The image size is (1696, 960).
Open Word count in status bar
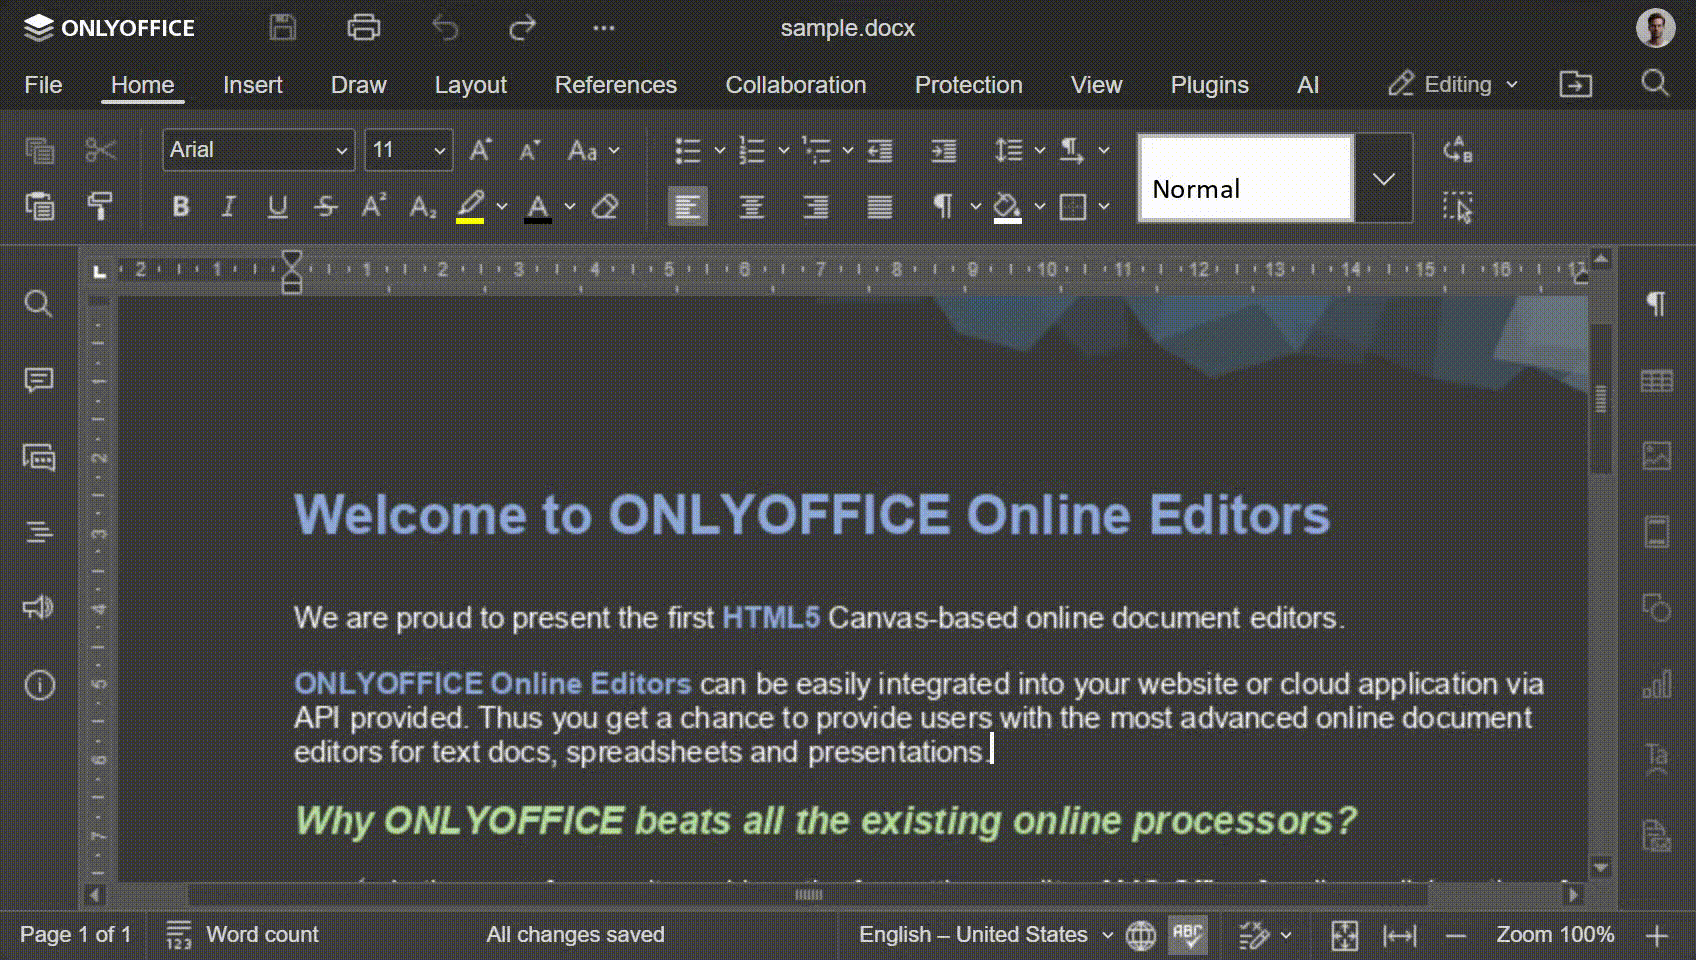click(x=242, y=935)
